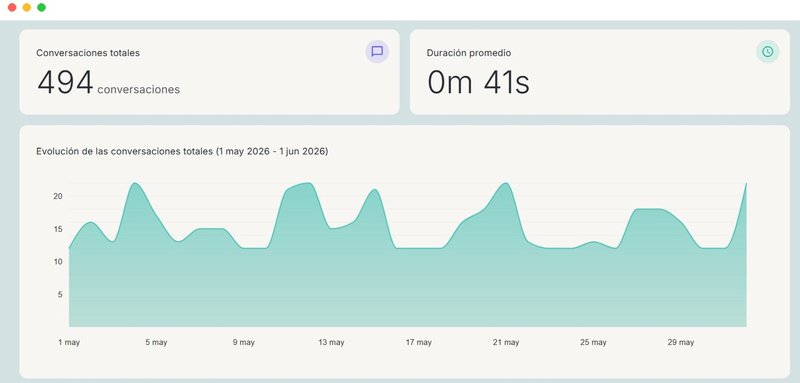Click the red close window button
This screenshot has height=383, width=800.
click(12, 7)
